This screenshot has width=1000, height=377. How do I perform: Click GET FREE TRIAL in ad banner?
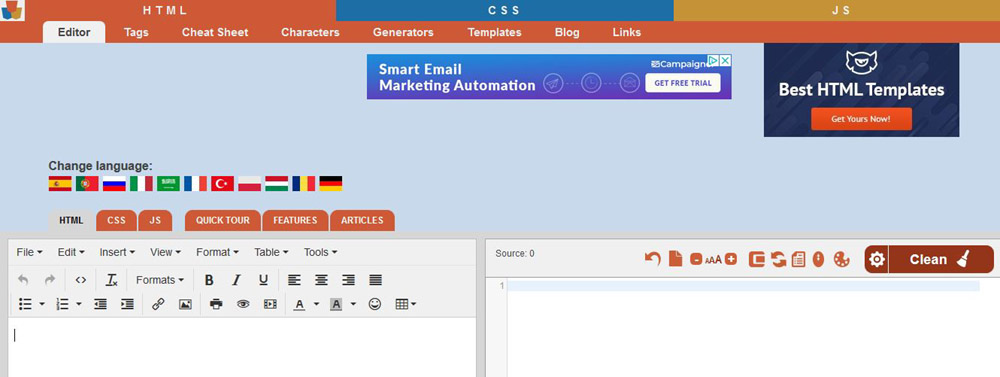[682, 83]
